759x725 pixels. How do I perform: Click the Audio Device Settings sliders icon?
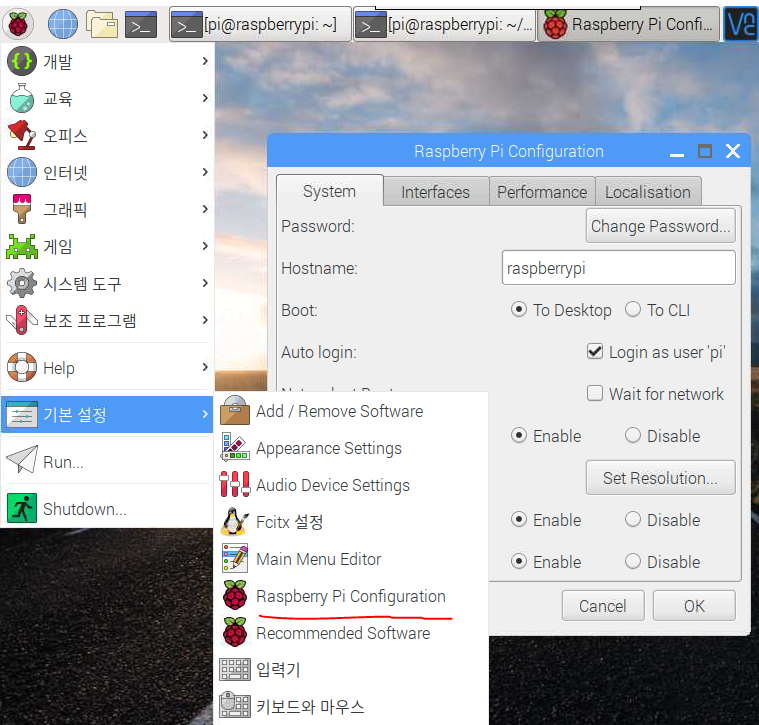click(235, 484)
